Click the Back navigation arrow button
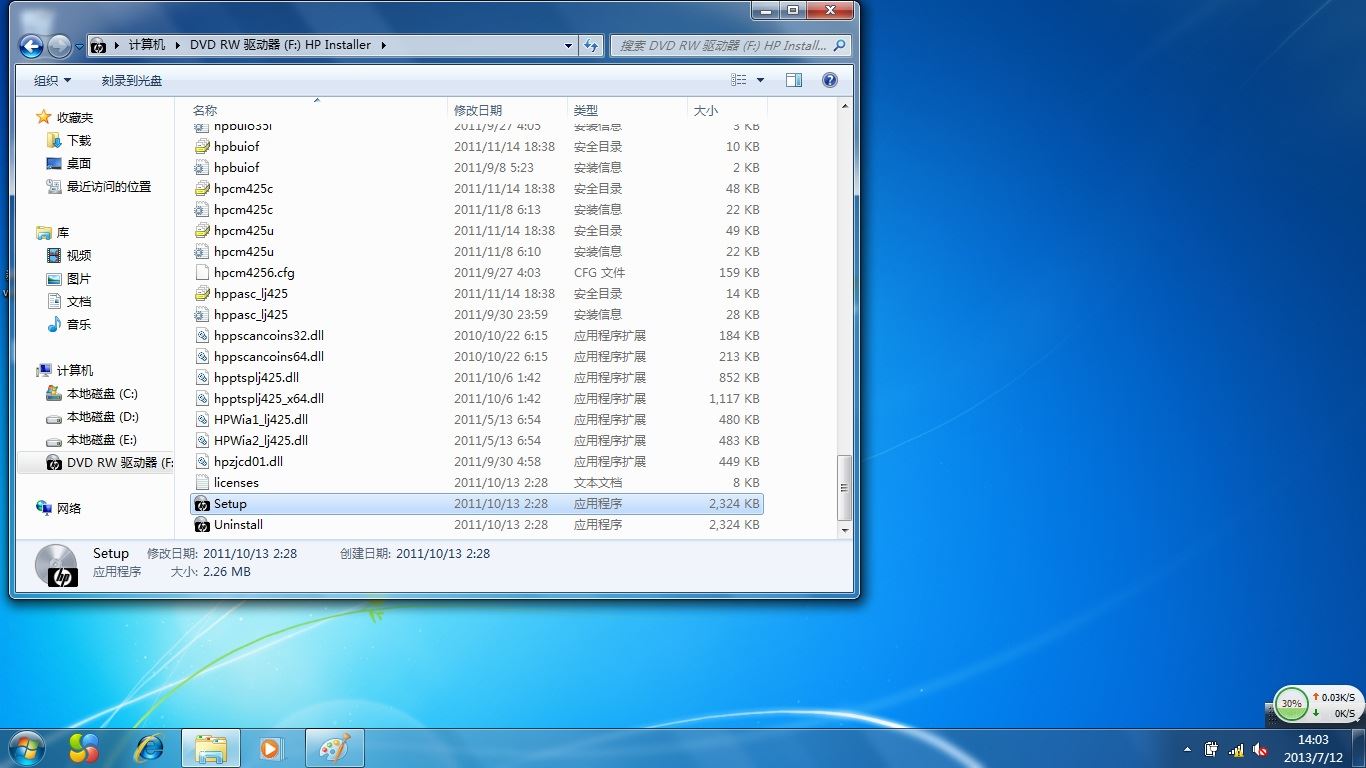Image resolution: width=1366 pixels, height=768 pixels. tap(31, 45)
